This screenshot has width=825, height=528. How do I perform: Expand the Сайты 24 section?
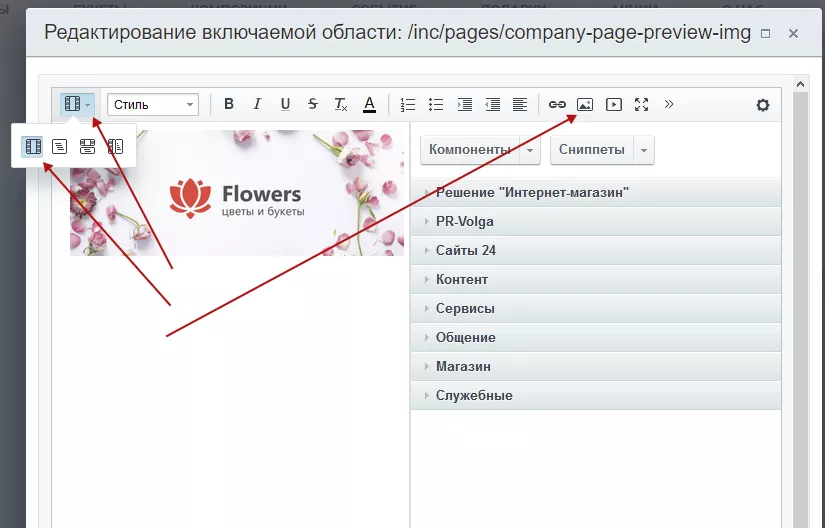596,250
